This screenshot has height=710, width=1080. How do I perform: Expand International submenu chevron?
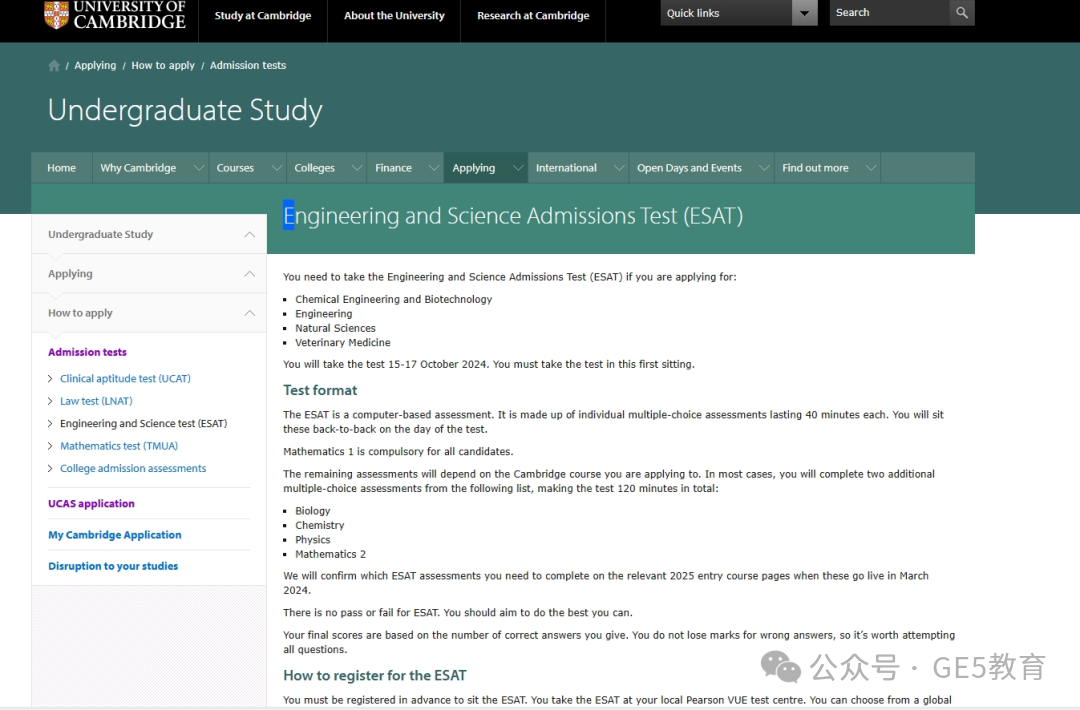619,168
